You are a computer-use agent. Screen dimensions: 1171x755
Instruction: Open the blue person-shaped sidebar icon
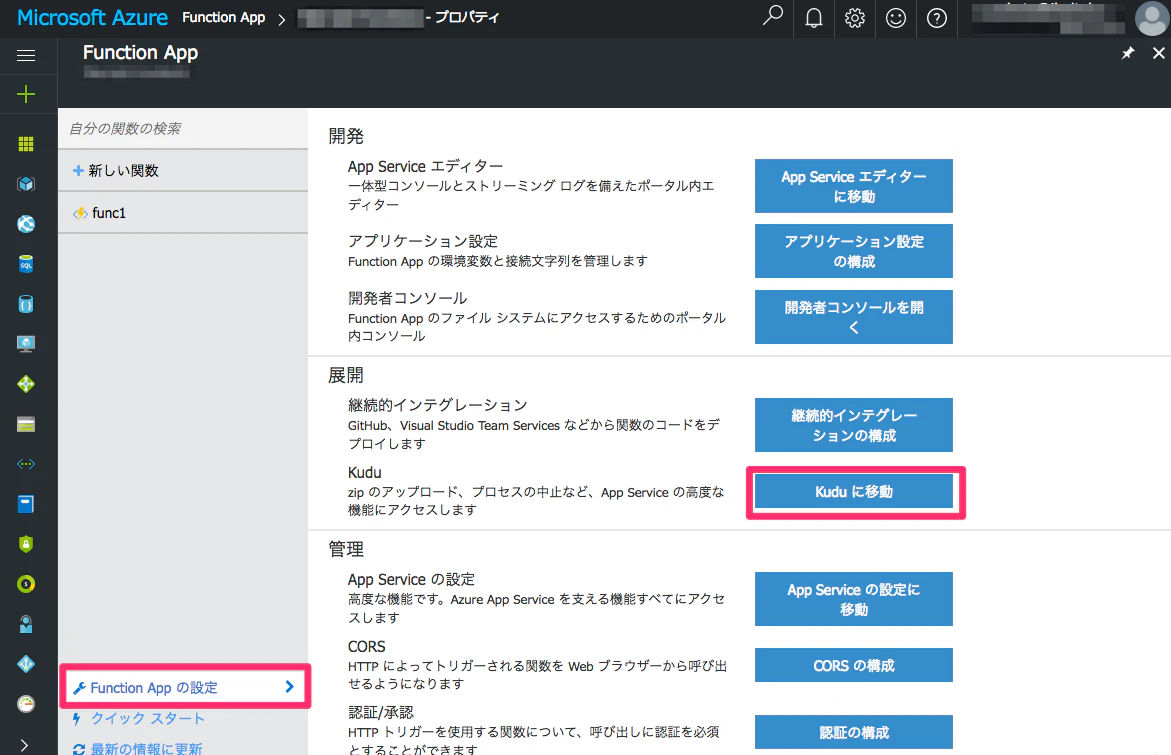coord(26,624)
